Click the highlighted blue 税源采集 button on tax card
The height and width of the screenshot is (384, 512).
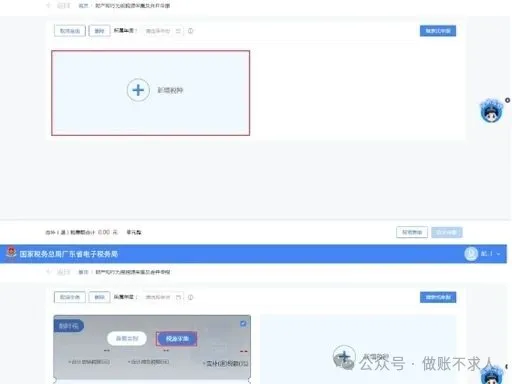pos(177,339)
